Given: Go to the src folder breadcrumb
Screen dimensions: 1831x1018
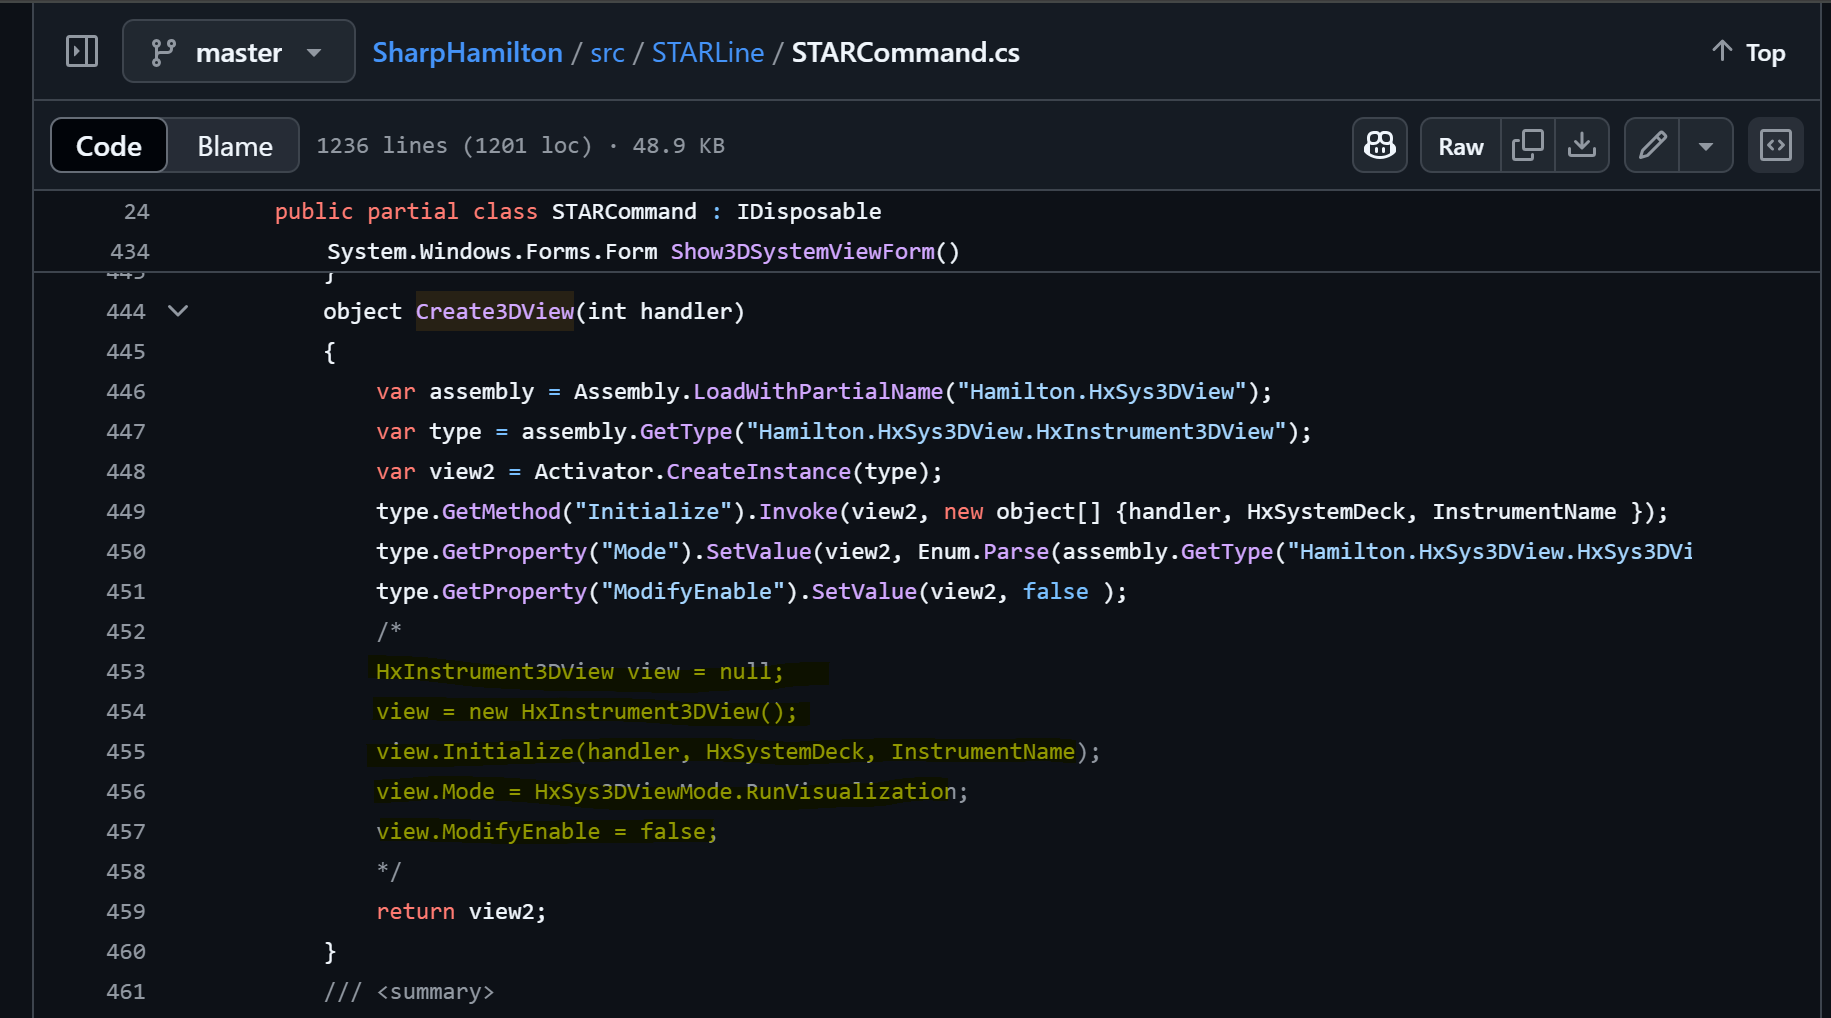Looking at the screenshot, I should [x=607, y=52].
